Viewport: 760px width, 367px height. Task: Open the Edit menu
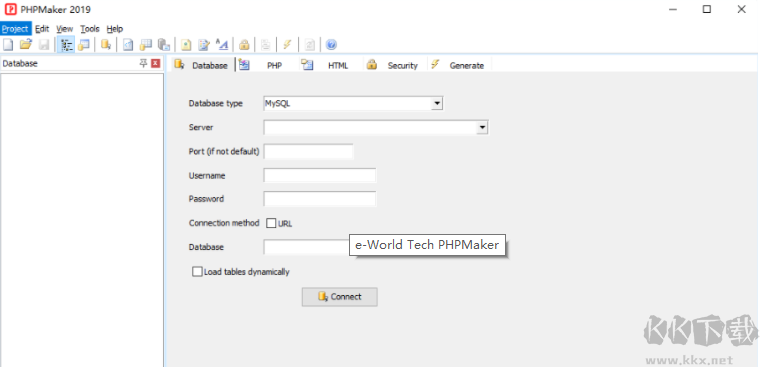tap(42, 29)
